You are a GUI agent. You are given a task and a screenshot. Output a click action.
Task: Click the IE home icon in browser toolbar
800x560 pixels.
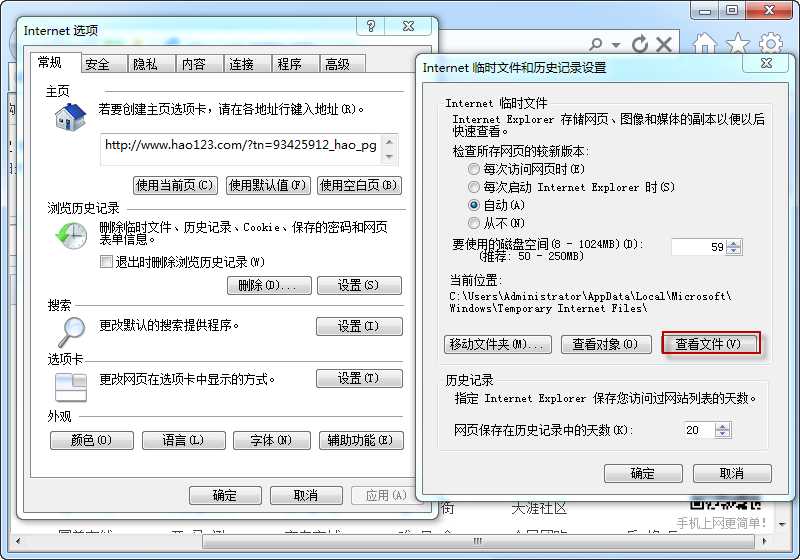pos(705,43)
